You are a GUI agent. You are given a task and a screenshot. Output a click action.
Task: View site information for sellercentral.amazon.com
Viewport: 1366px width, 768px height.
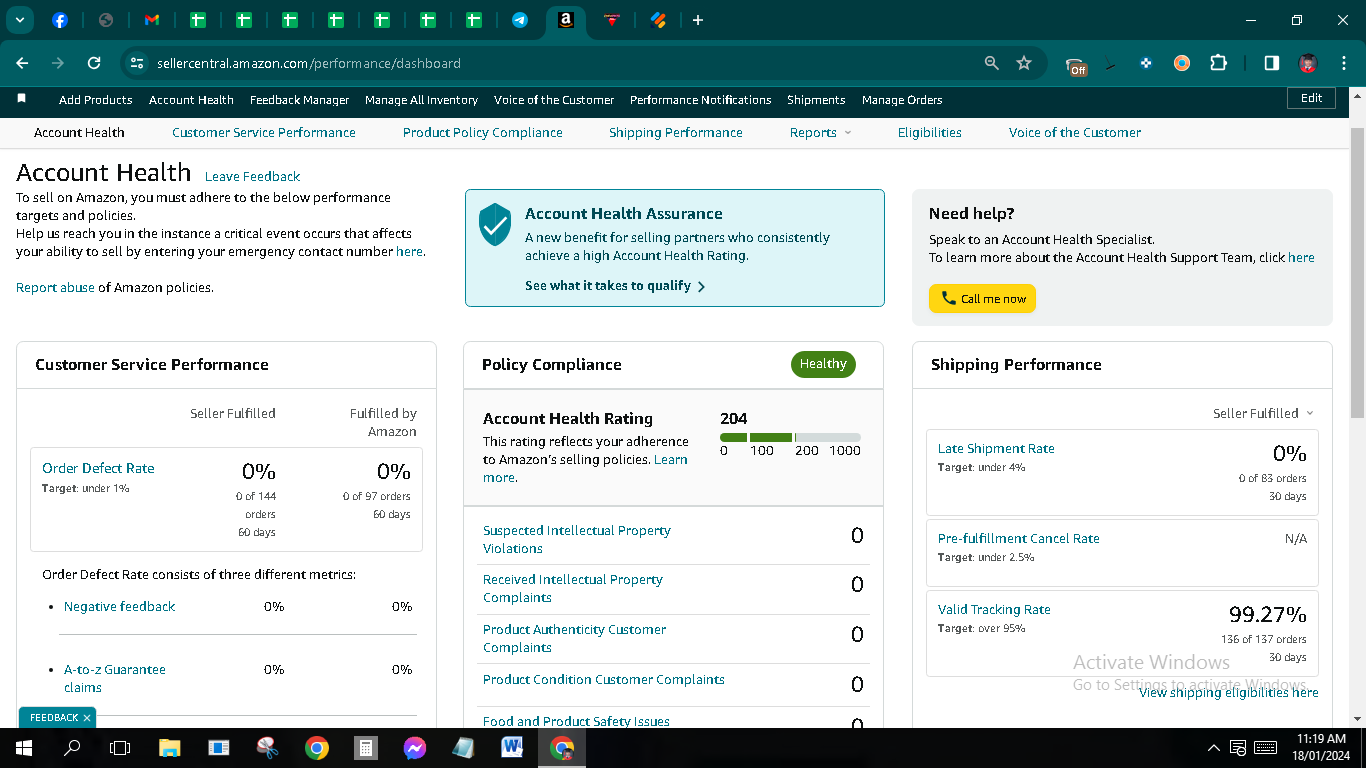click(138, 63)
